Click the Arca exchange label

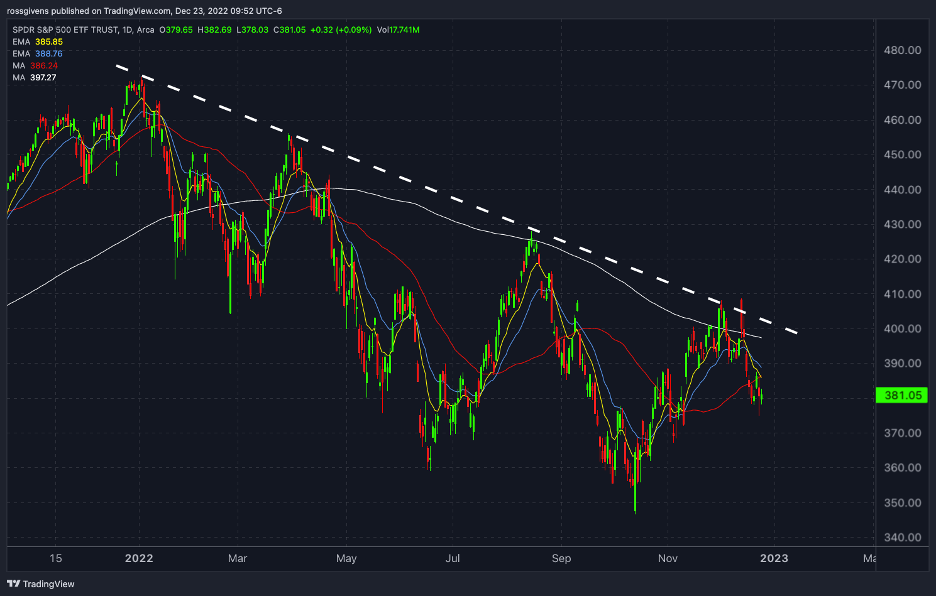tap(146, 30)
